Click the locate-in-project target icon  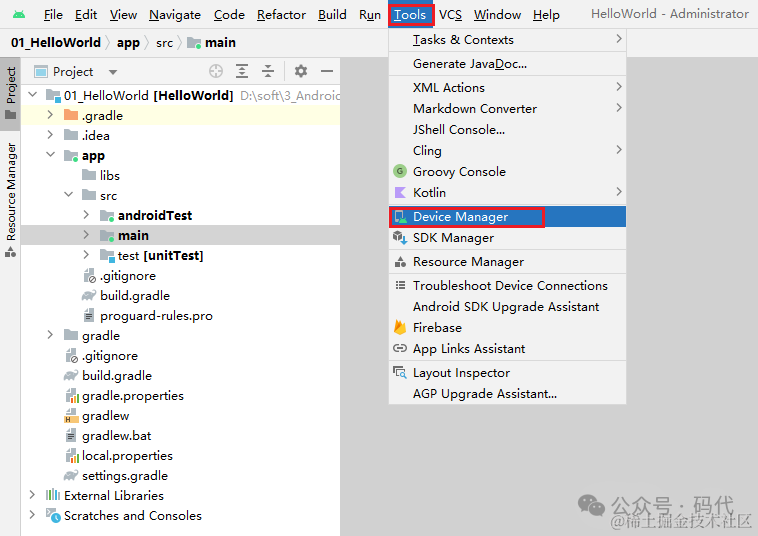(x=216, y=71)
